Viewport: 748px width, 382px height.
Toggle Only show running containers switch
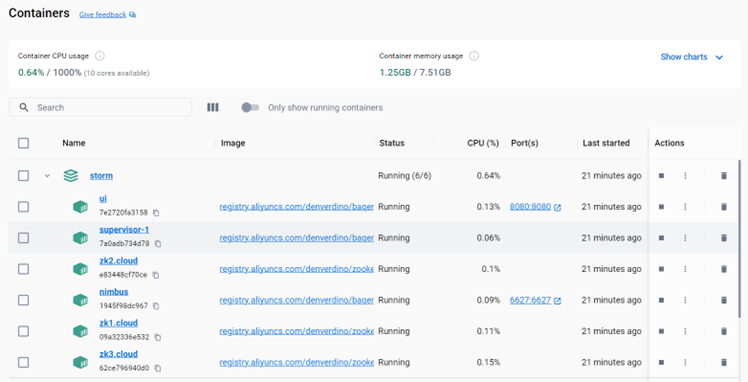(x=250, y=107)
